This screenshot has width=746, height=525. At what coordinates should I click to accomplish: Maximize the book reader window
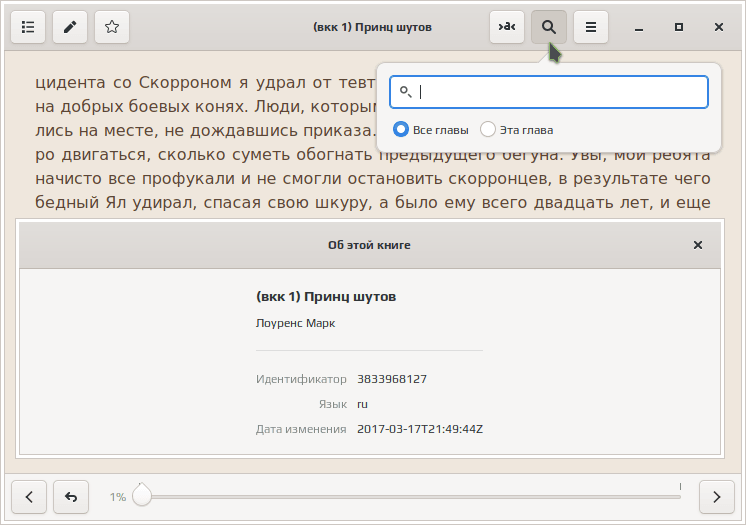point(679,27)
